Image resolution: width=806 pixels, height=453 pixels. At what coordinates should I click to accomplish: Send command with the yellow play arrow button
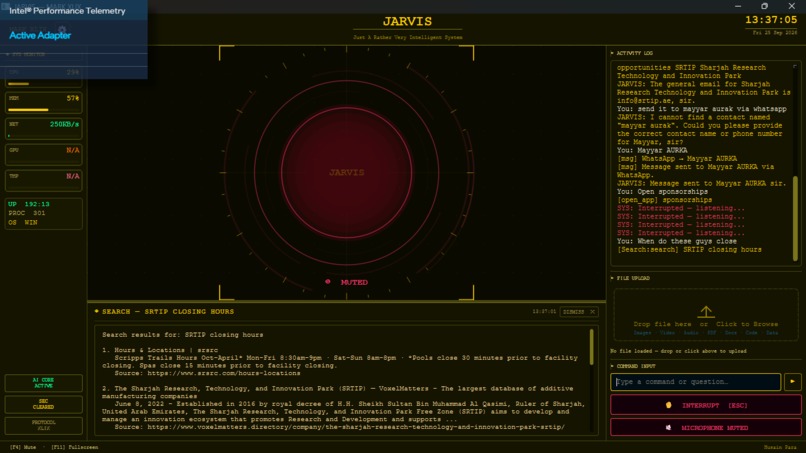pyautogui.click(x=792, y=382)
